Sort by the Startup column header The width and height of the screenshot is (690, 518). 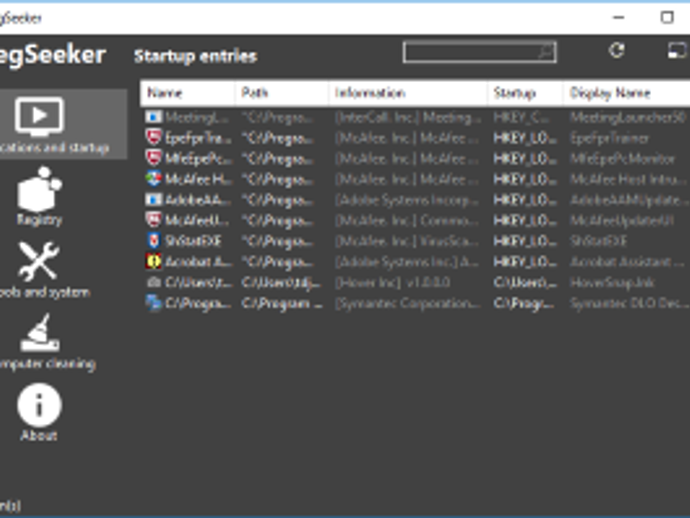[x=525, y=93]
